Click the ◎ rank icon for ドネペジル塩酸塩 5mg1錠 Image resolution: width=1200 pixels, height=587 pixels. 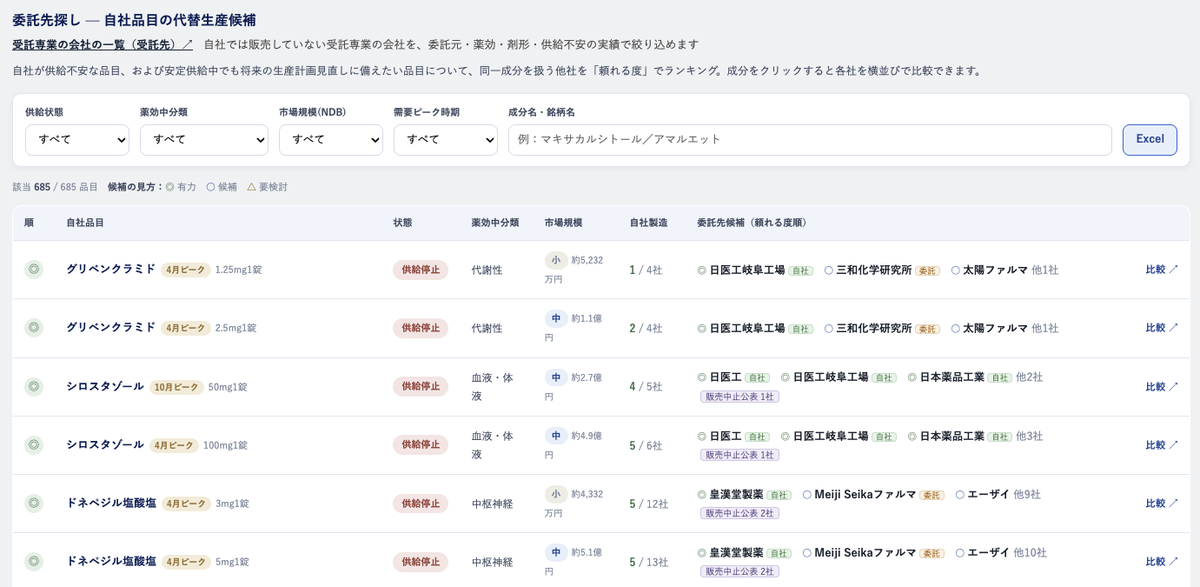(x=33, y=561)
